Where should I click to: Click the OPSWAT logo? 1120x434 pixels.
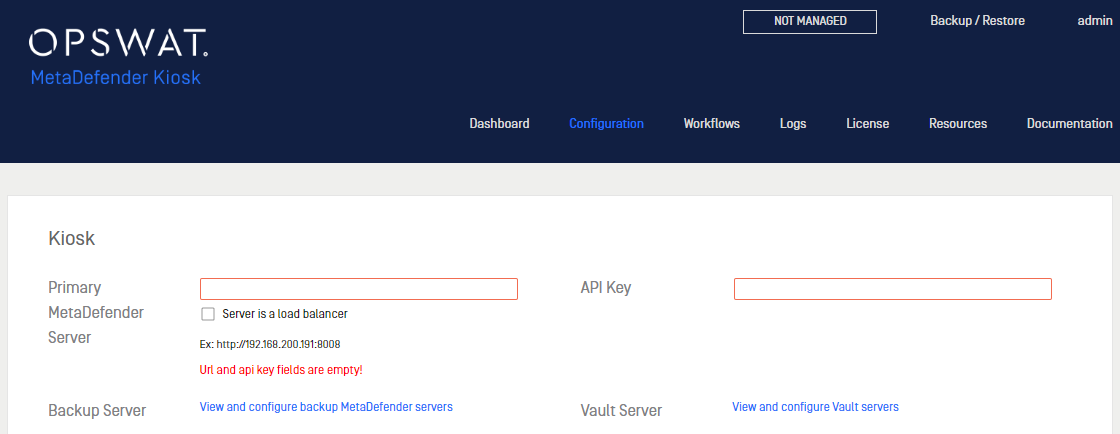(119, 44)
